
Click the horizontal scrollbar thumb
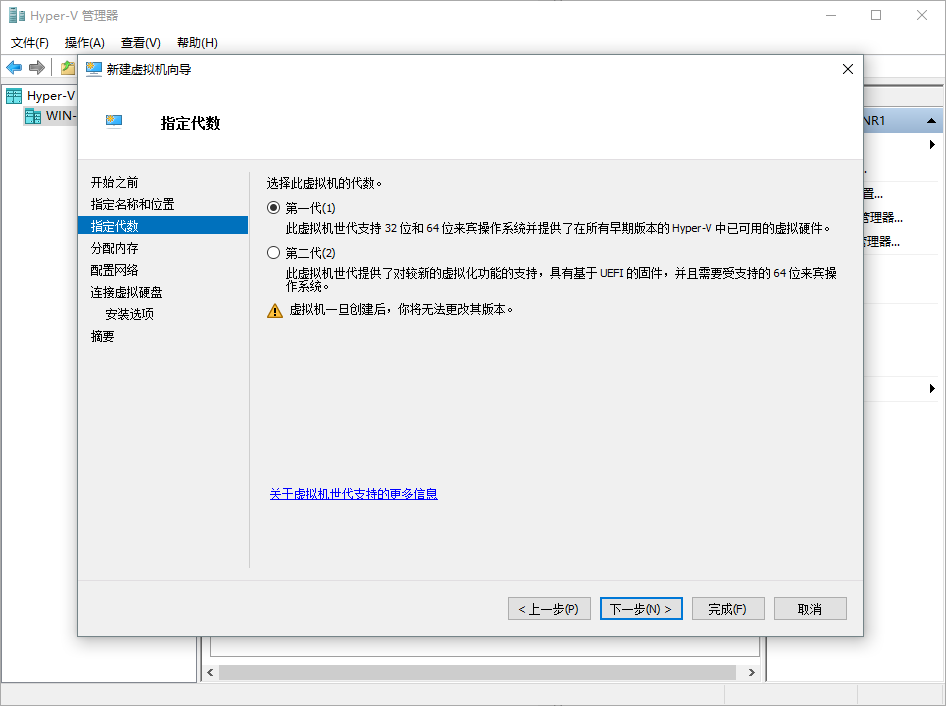pyautogui.click(x=477, y=672)
